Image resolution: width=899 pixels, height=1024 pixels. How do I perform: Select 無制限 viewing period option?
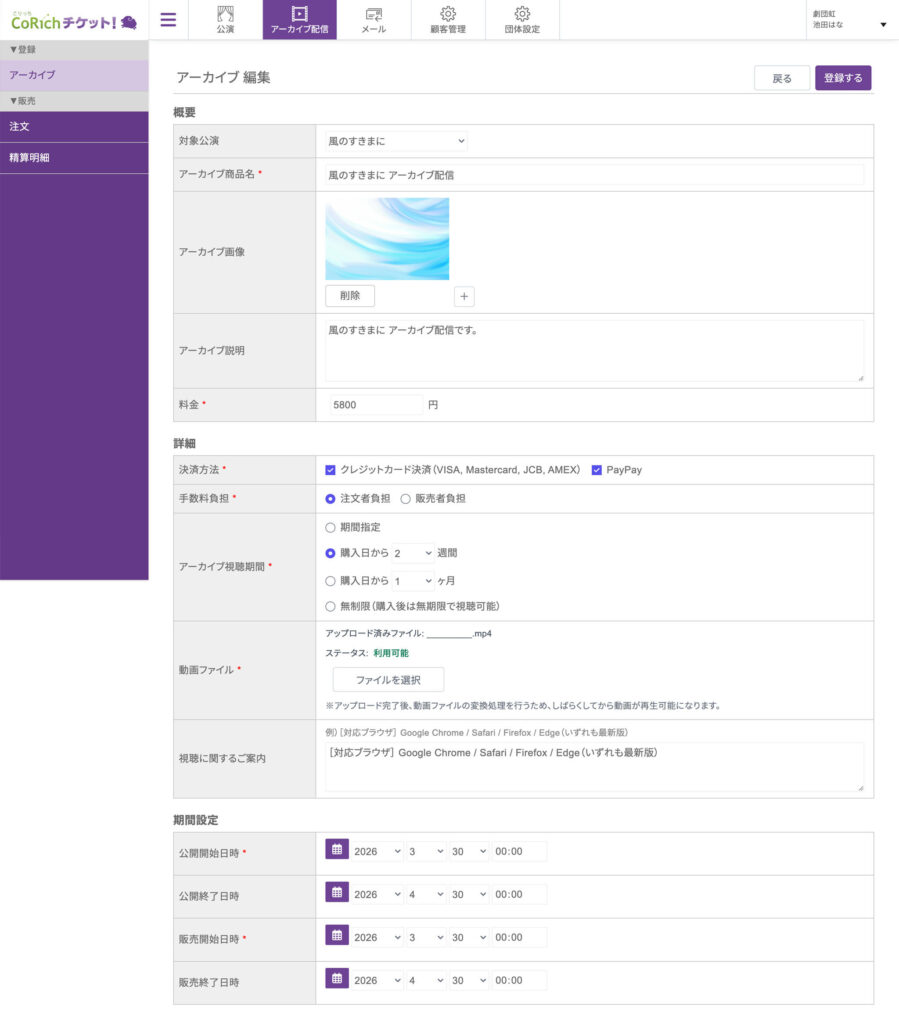tap(331, 606)
